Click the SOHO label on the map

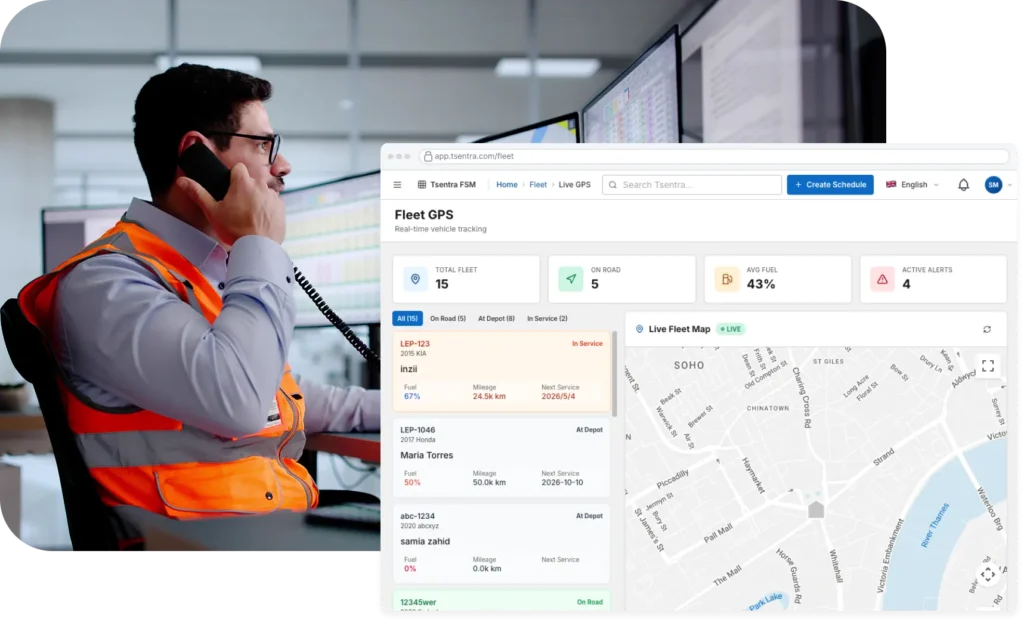(689, 366)
